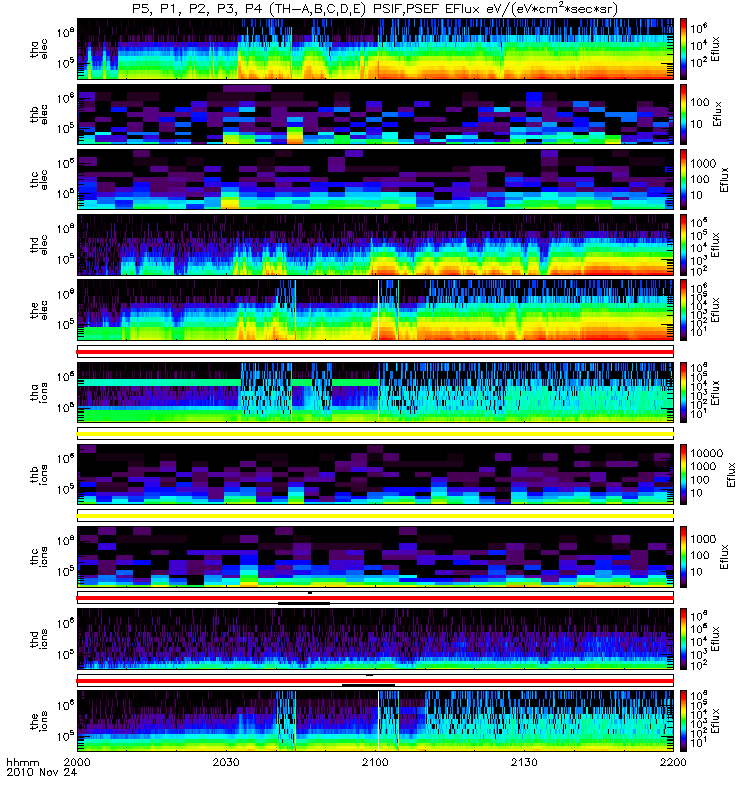Click the Eflux label of tha elec colorbar
This screenshot has height=800, width=750.
point(715,49)
